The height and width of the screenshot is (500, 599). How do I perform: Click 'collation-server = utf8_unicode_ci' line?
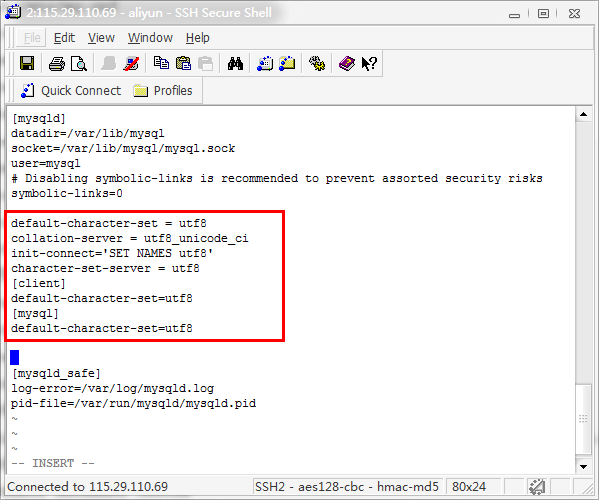pyautogui.click(x=130, y=238)
